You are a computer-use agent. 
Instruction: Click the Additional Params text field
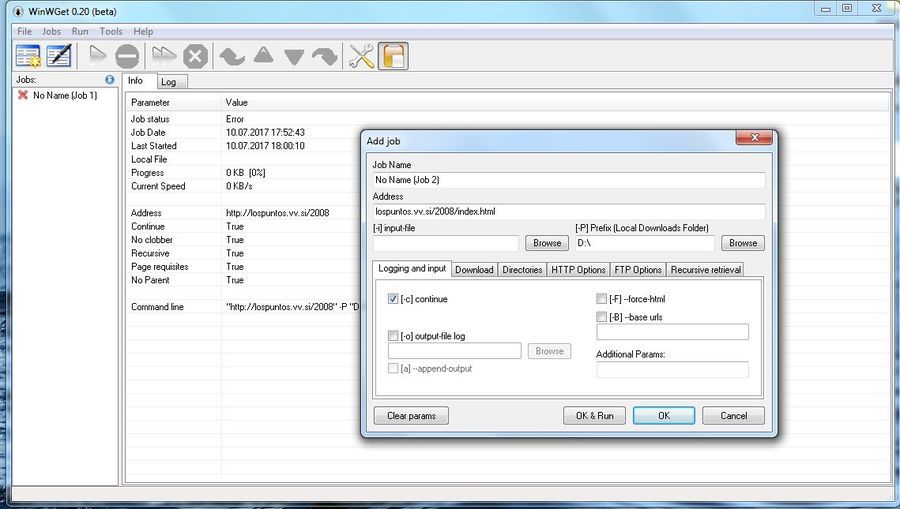click(673, 370)
